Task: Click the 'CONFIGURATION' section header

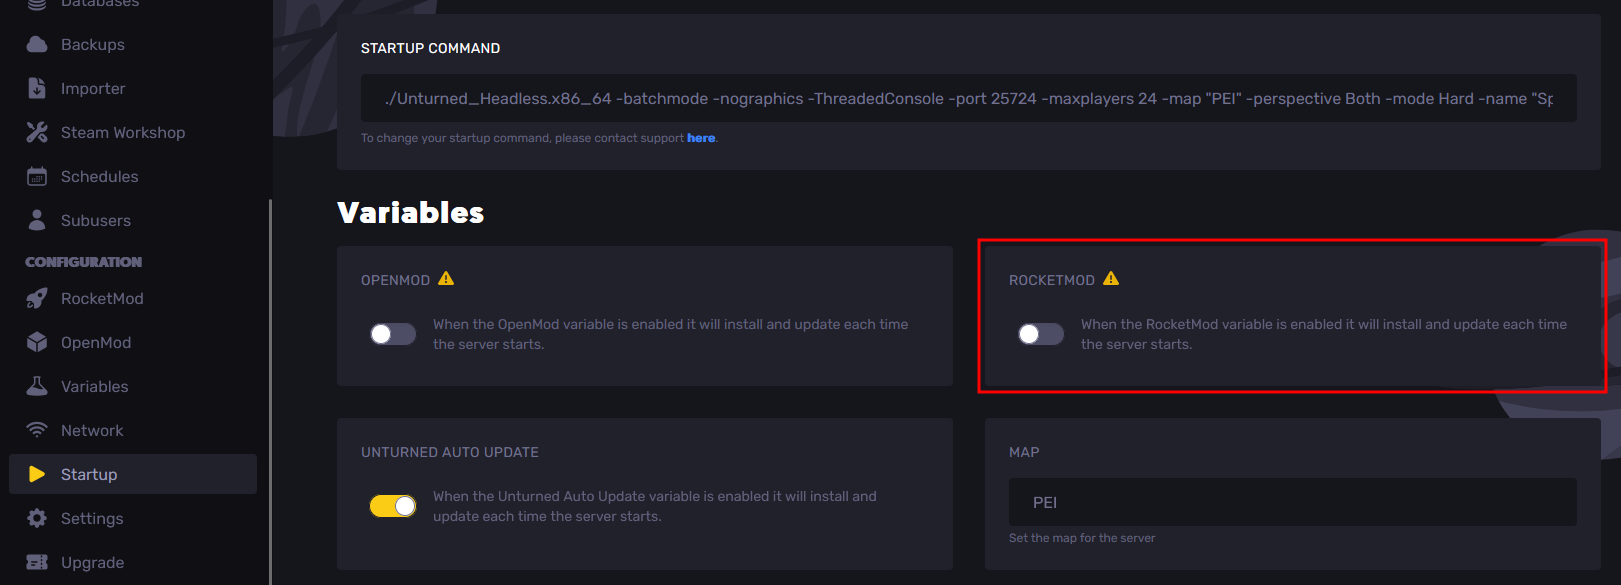Action: click(x=83, y=262)
